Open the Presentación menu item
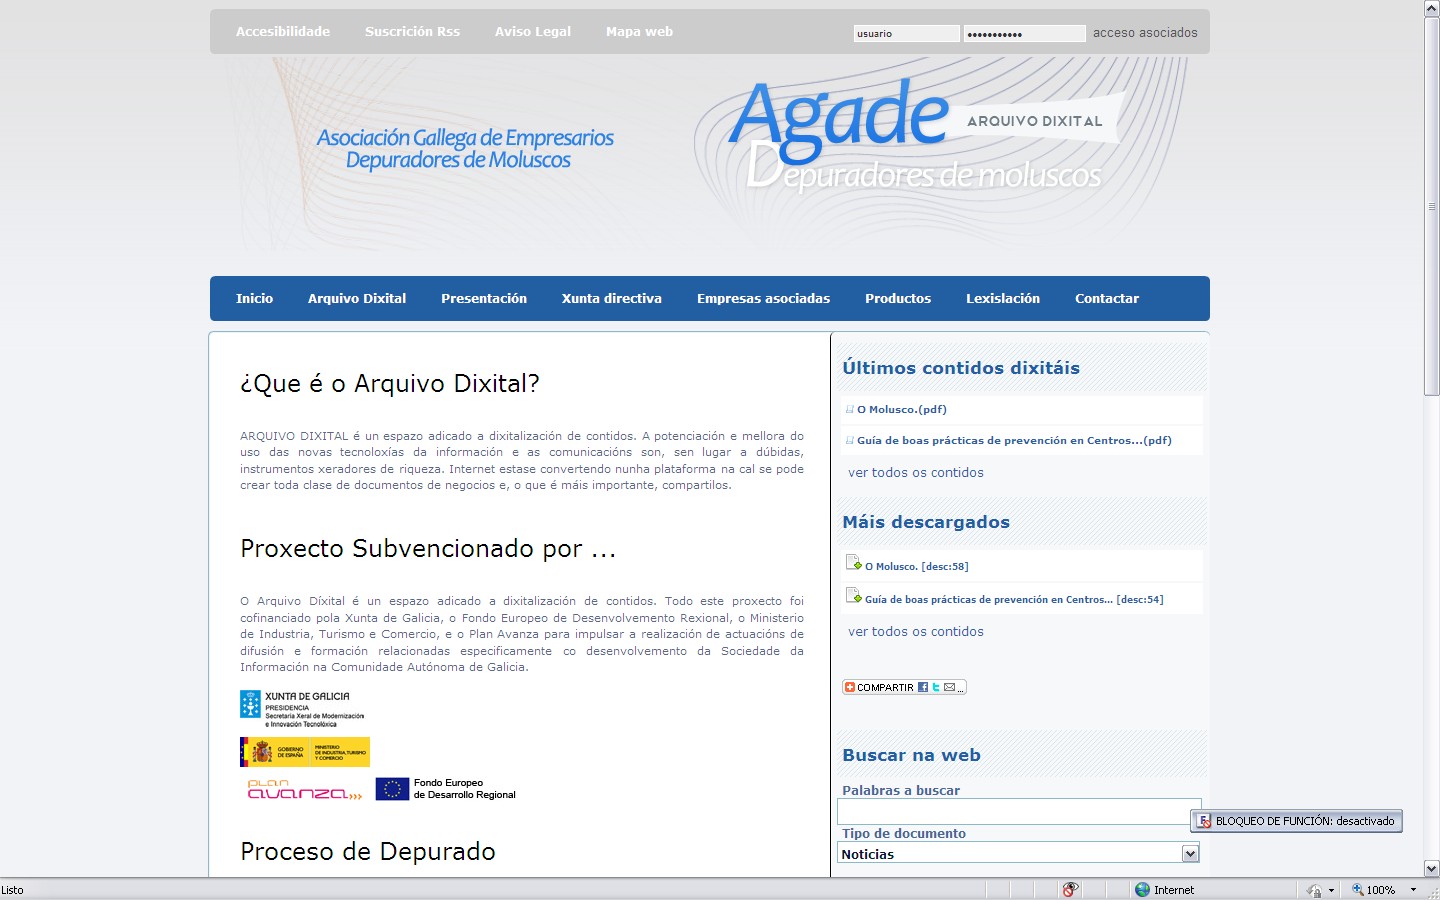Screen dimensions: 1440x900 (x=484, y=298)
